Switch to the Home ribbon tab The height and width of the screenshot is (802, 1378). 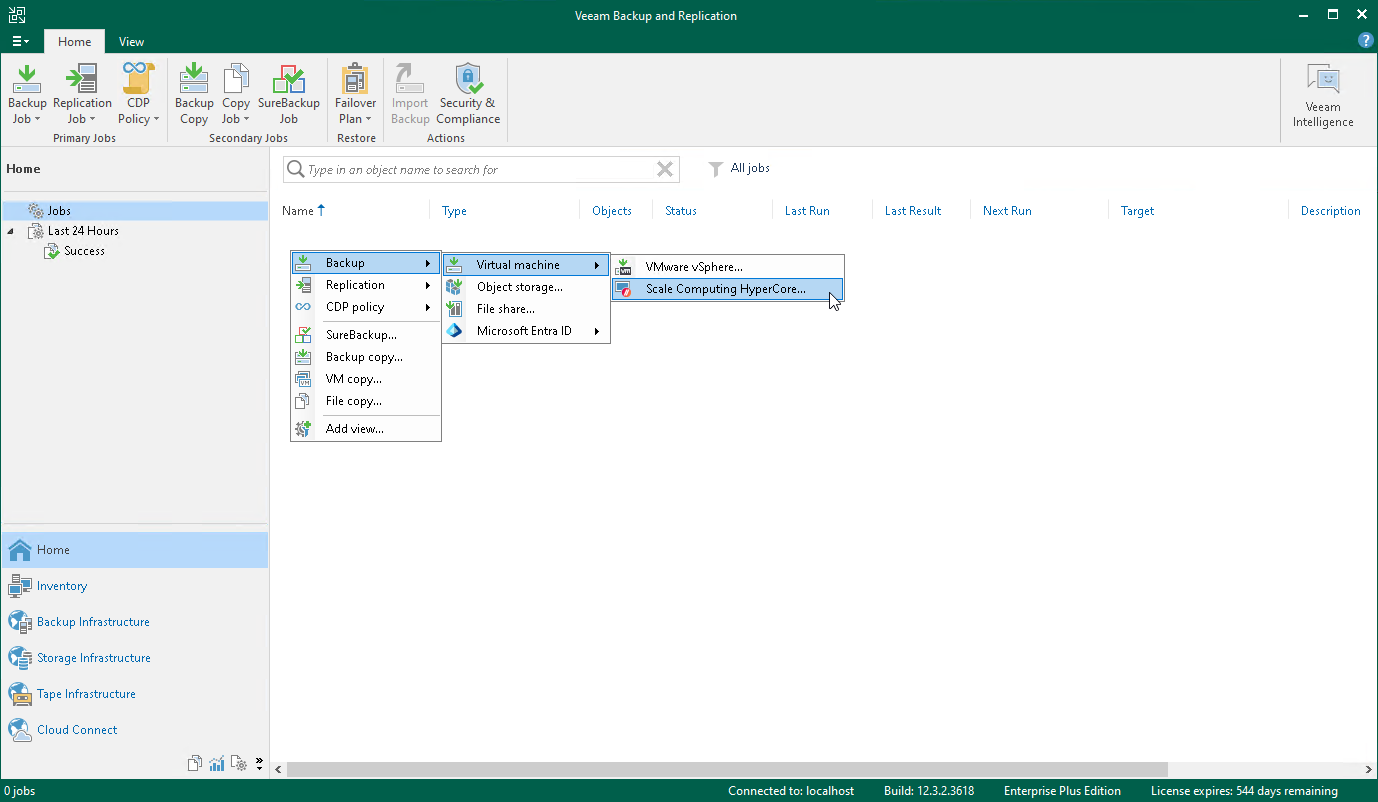(74, 42)
